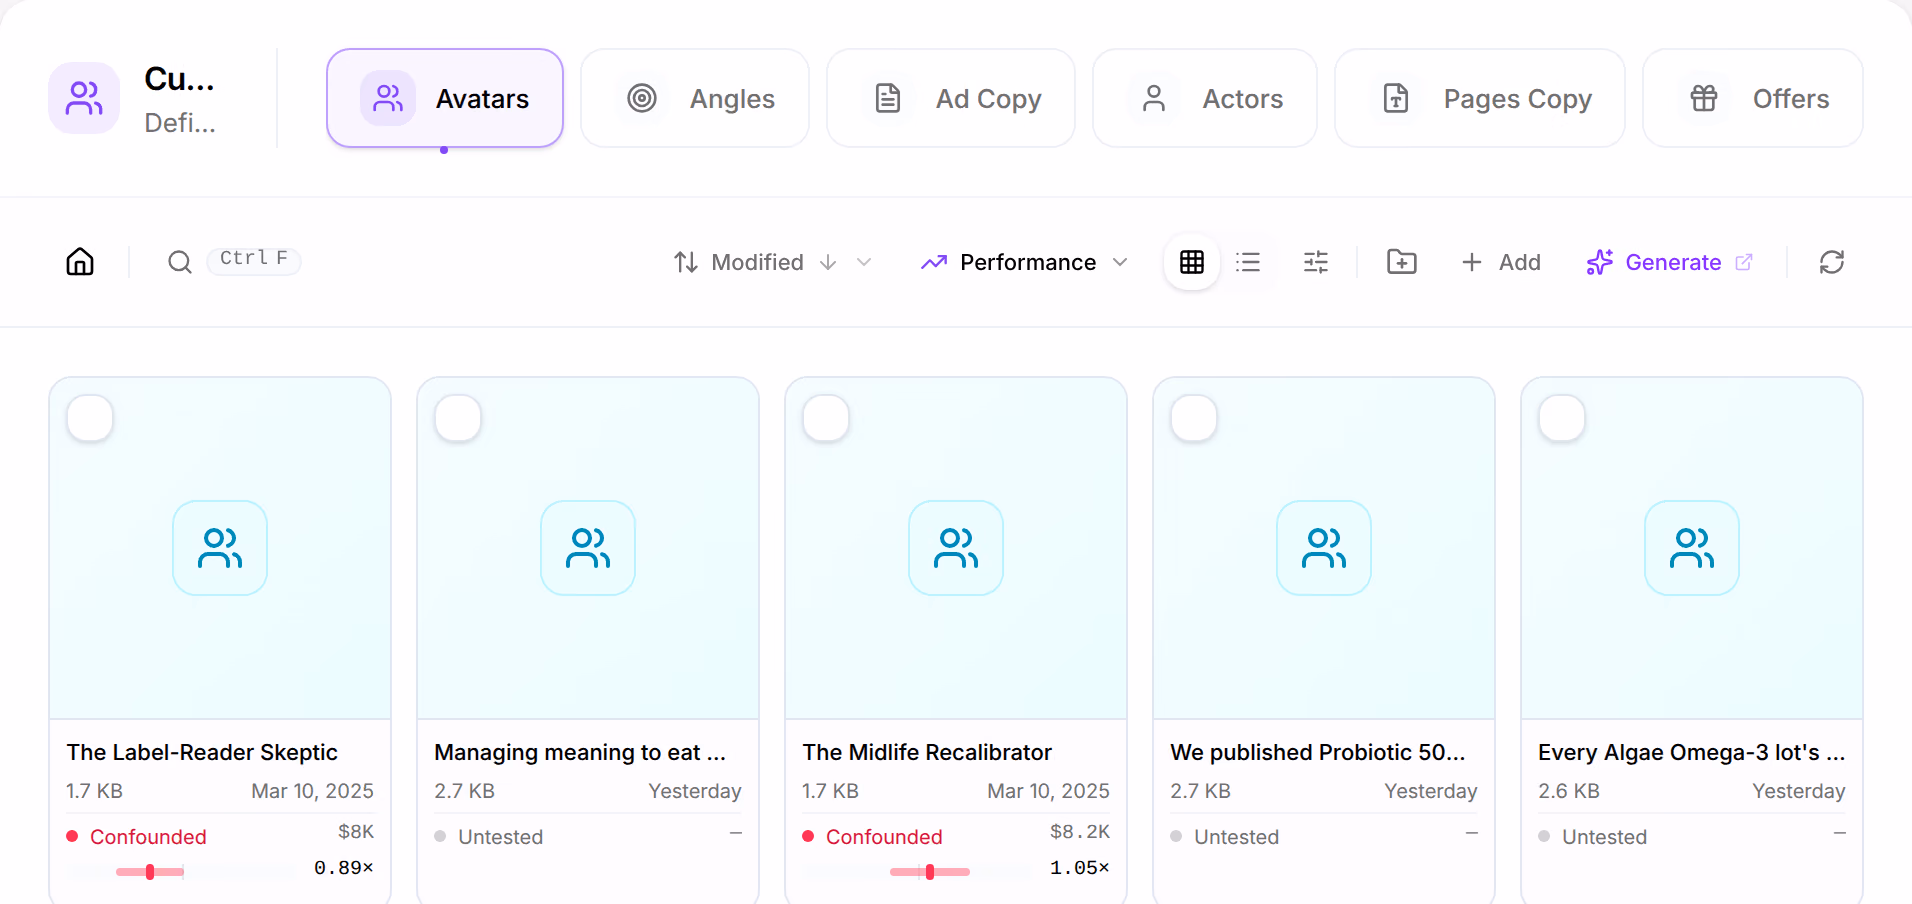Refresh the avatar list
The height and width of the screenshot is (904, 1912).
(x=1832, y=262)
